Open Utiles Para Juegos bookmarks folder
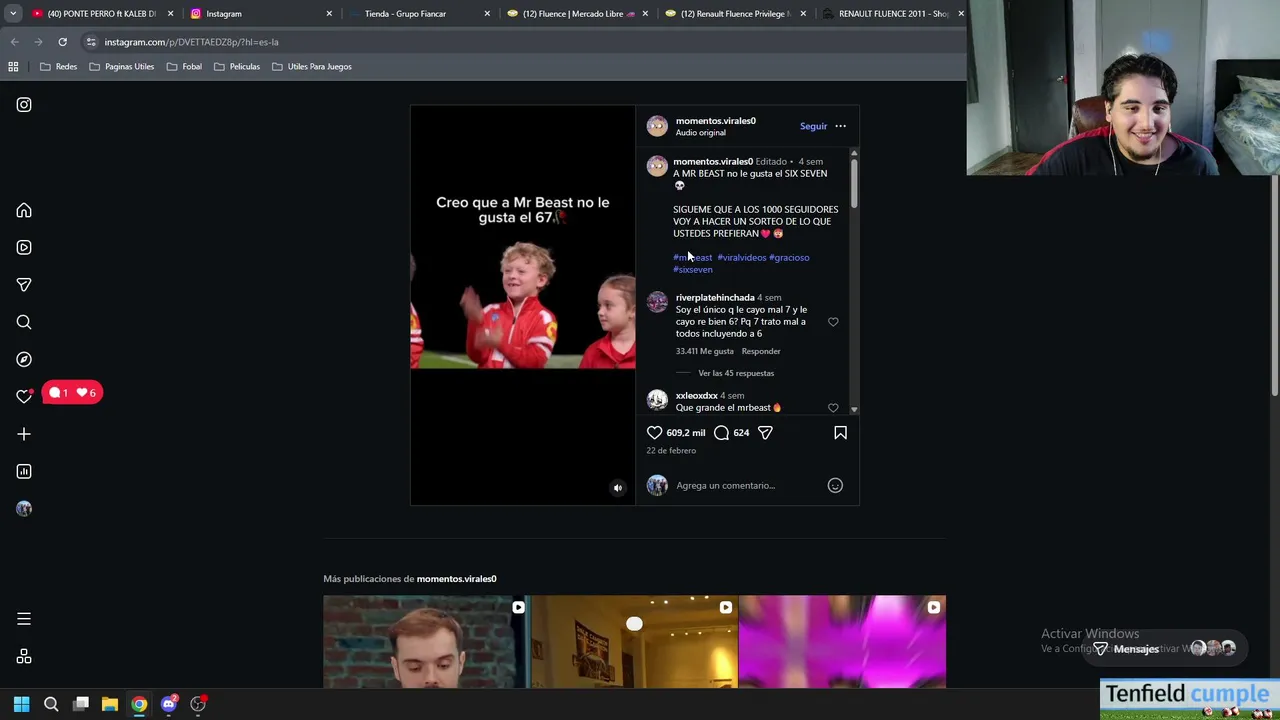 point(311,67)
